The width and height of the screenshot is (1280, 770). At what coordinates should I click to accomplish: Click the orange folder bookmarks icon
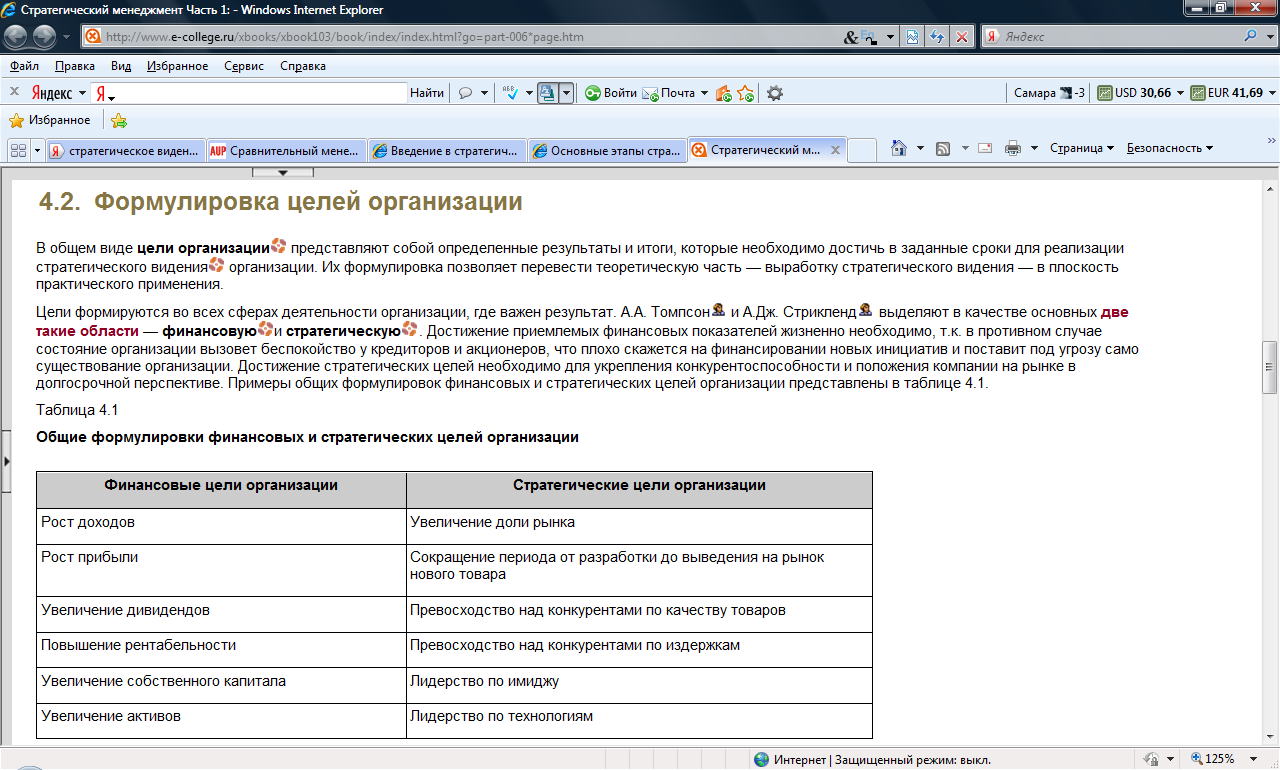pos(724,93)
